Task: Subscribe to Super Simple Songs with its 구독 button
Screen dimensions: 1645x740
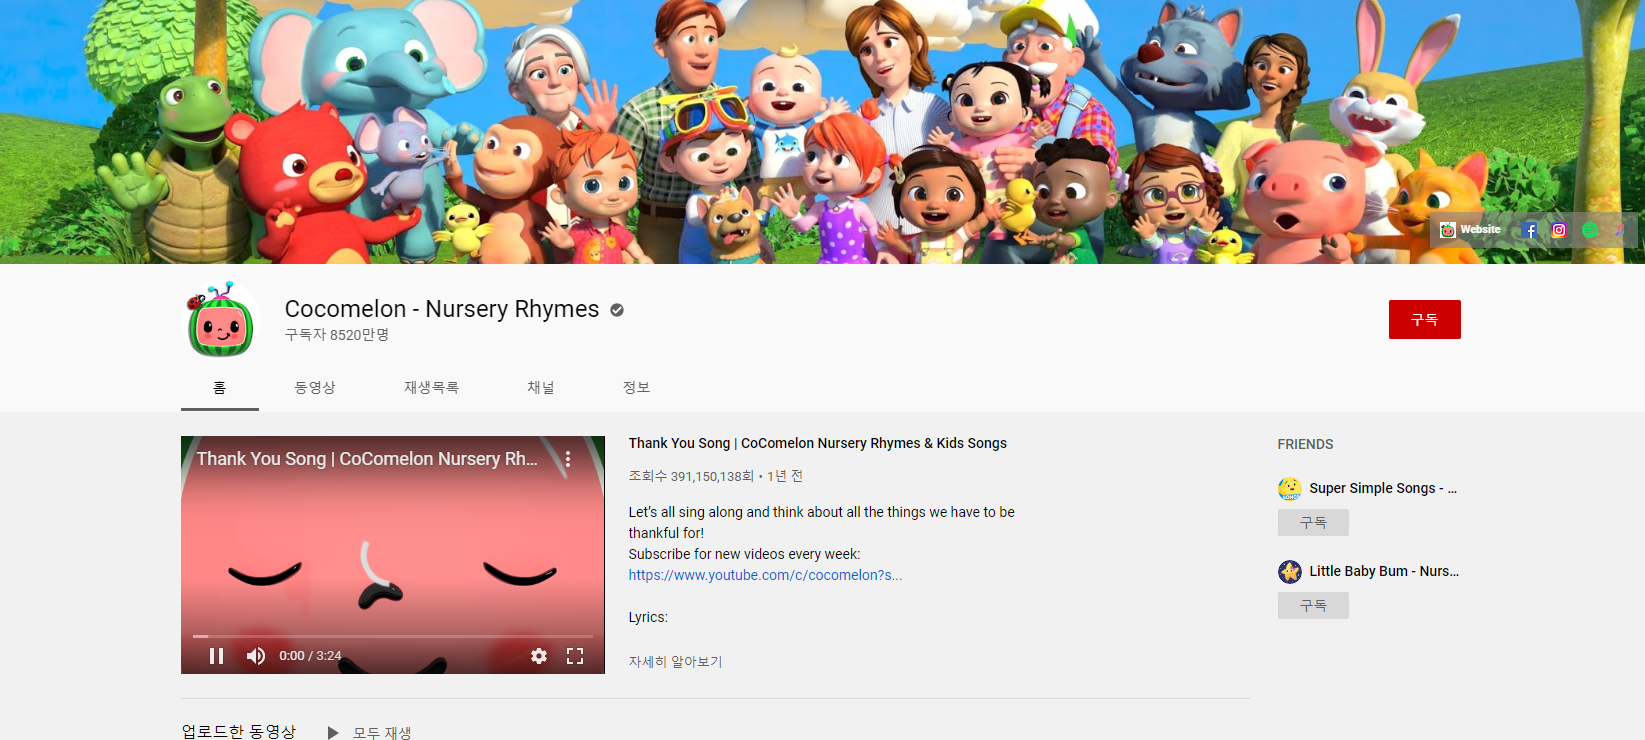Action: 1313,523
